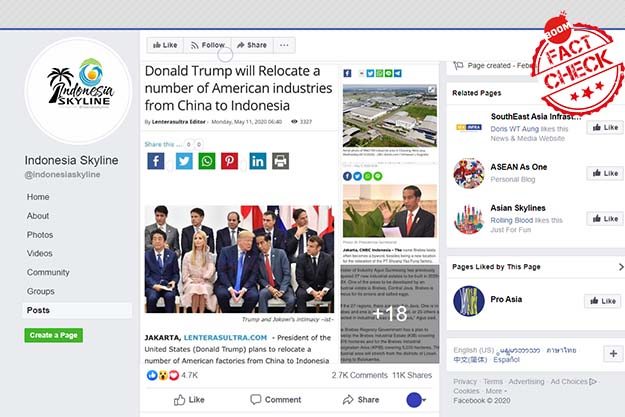
Task: Open the Groups section
Action: (x=41, y=291)
